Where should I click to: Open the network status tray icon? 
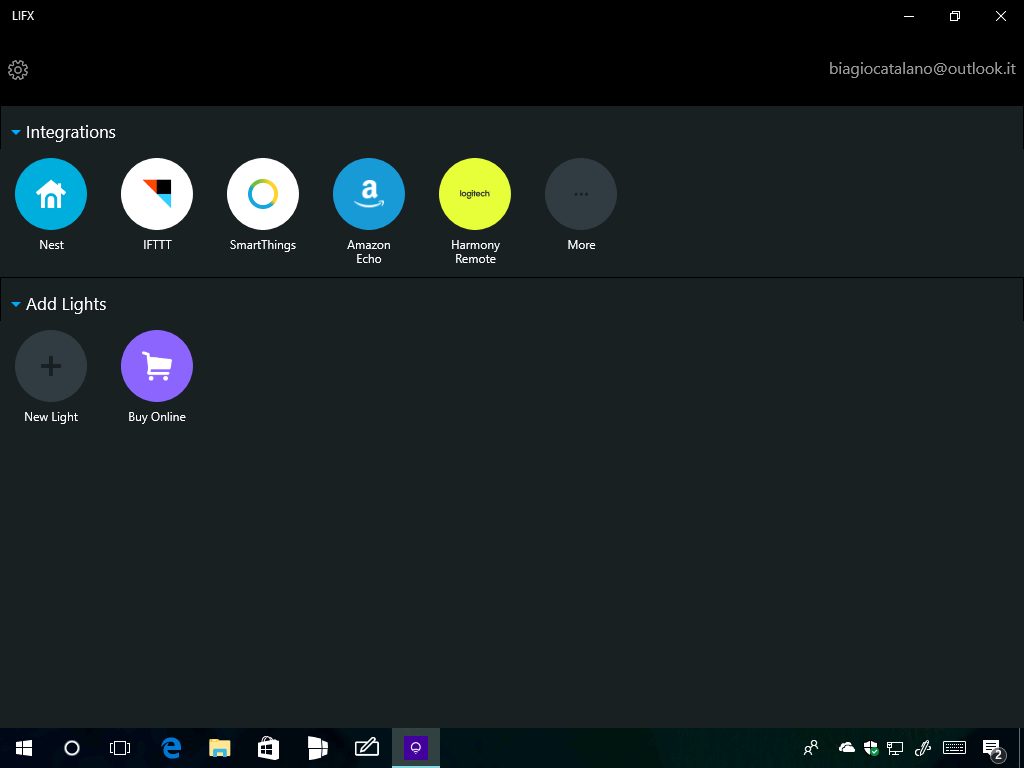[x=895, y=748]
